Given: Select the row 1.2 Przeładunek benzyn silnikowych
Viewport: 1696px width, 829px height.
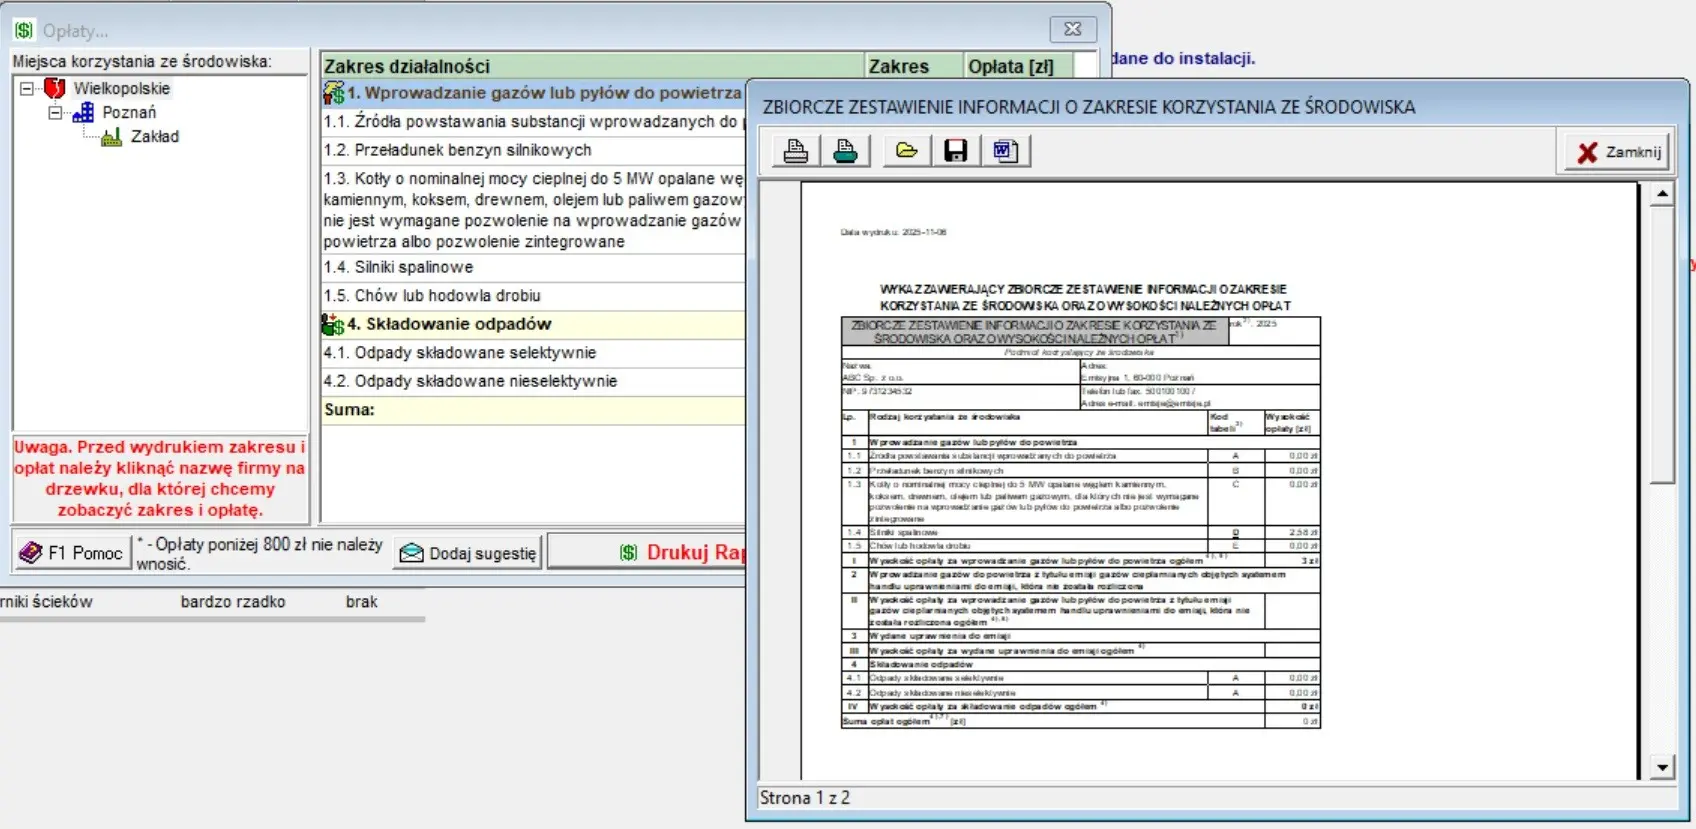Looking at the screenshot, I should point(473,150).
